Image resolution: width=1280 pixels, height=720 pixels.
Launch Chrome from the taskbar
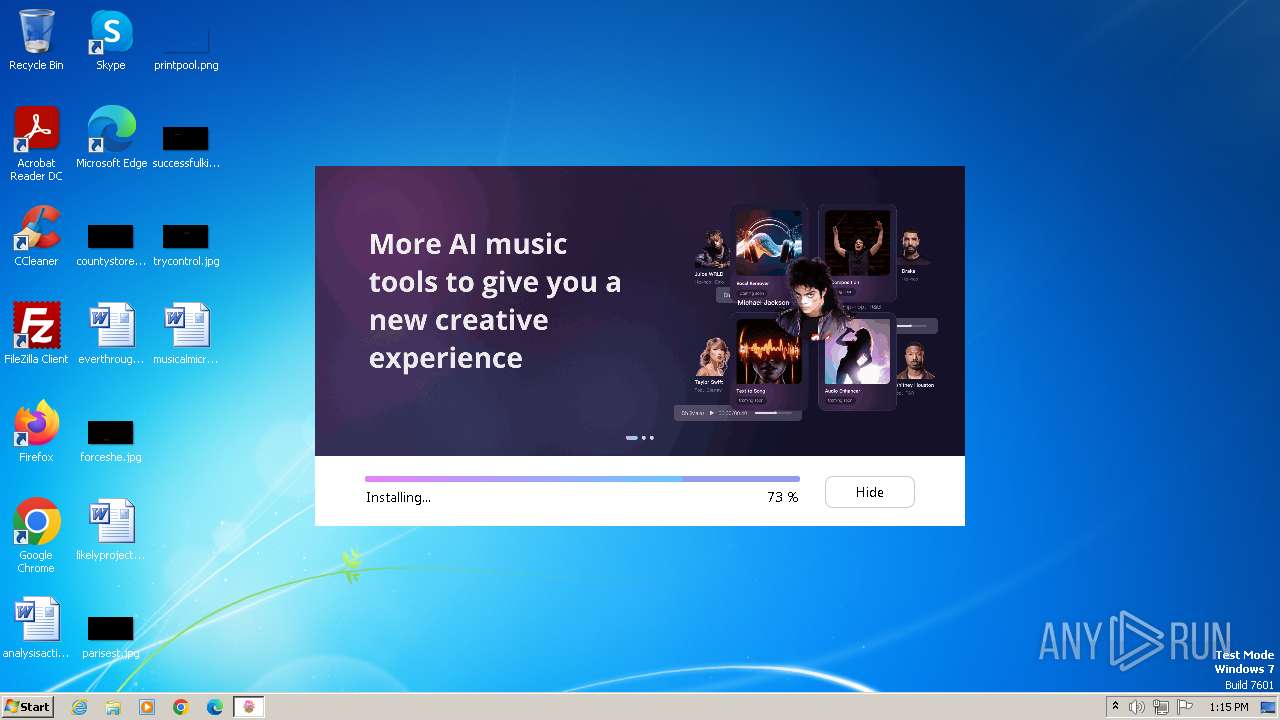(x=181, y=707)
